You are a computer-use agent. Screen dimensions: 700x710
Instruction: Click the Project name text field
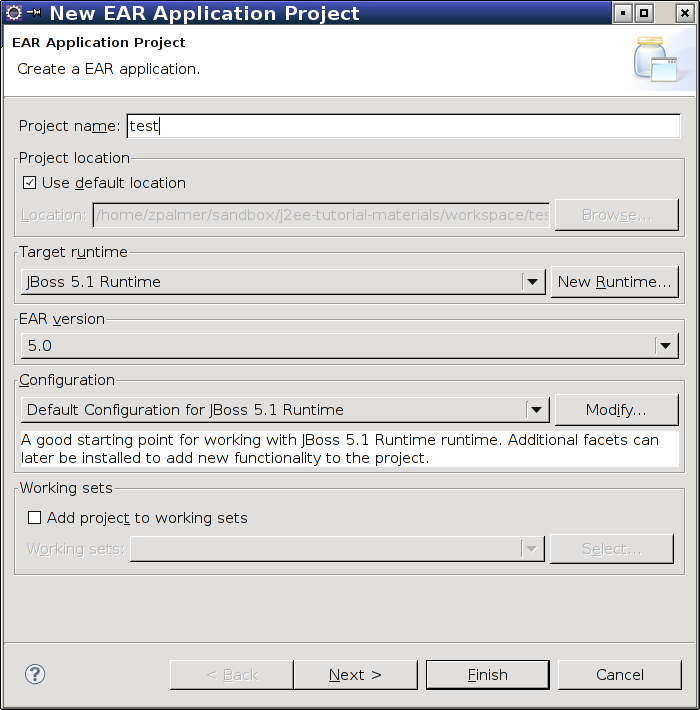point(403,126)
